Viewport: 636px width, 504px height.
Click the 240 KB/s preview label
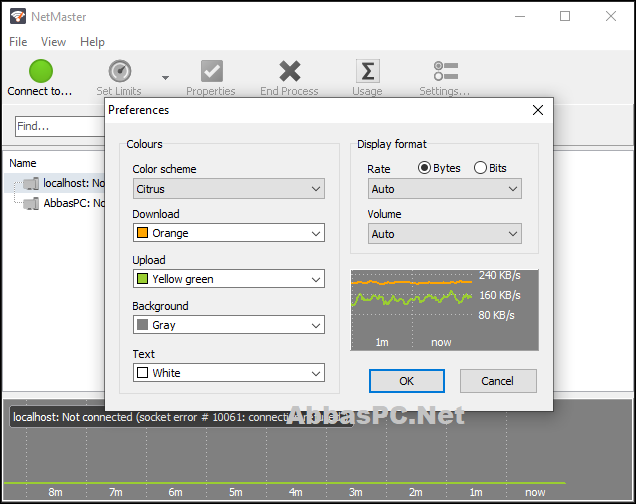pyautogui.click(x=499, y=275)
